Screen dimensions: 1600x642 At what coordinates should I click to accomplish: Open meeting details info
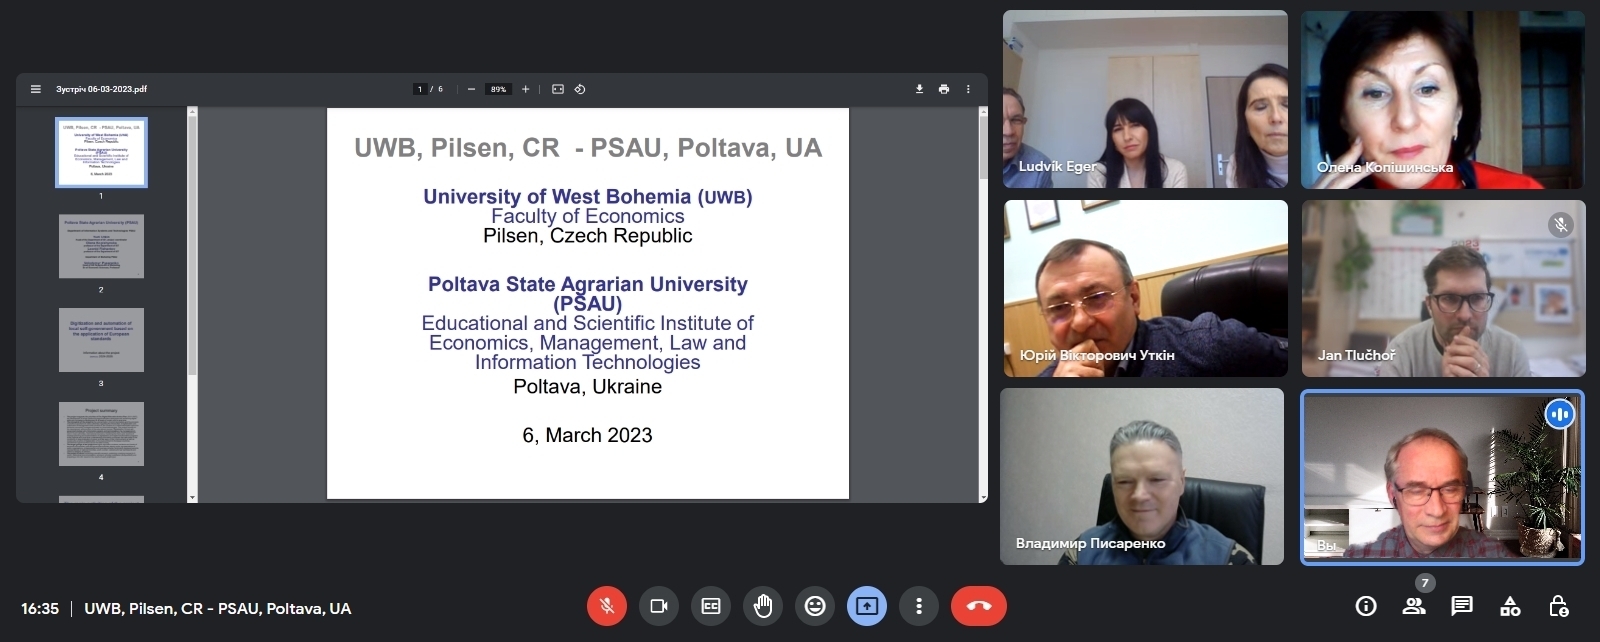point(1366,606)
